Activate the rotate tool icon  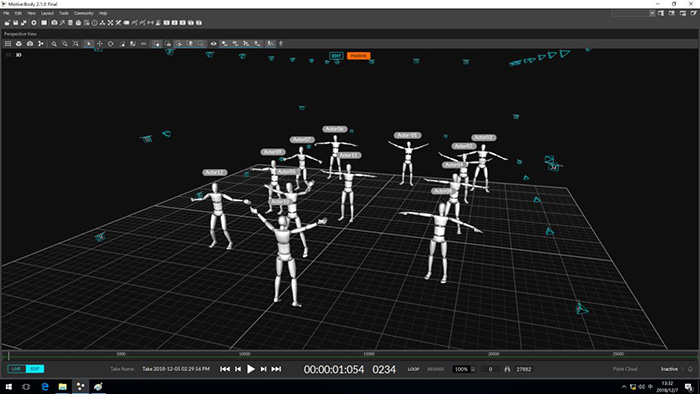coord(111,44)
